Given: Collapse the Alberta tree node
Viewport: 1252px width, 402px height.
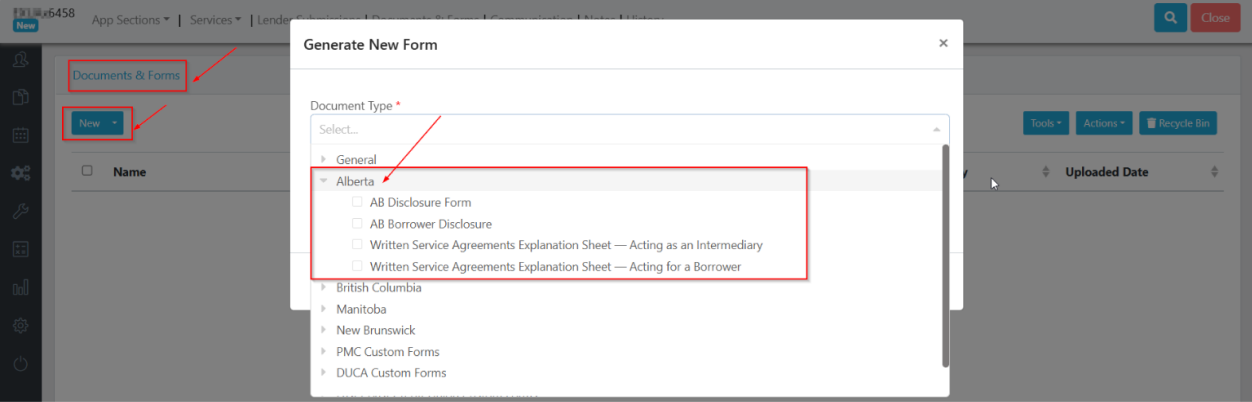Looking at the screenshot, I should pos(323,181).
